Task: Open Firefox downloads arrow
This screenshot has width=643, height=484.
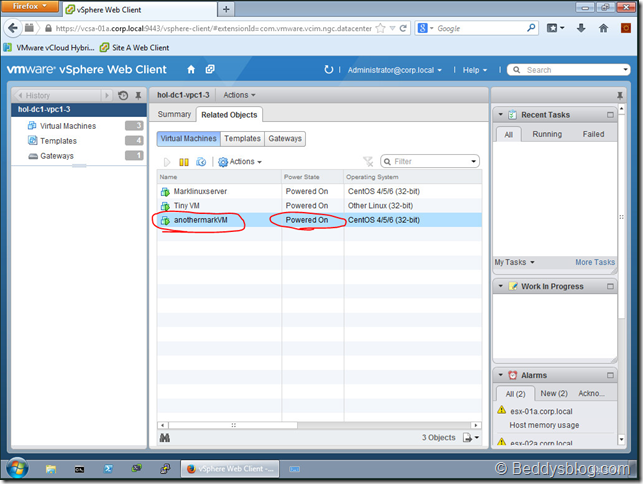Action: (x=581, y=28)
